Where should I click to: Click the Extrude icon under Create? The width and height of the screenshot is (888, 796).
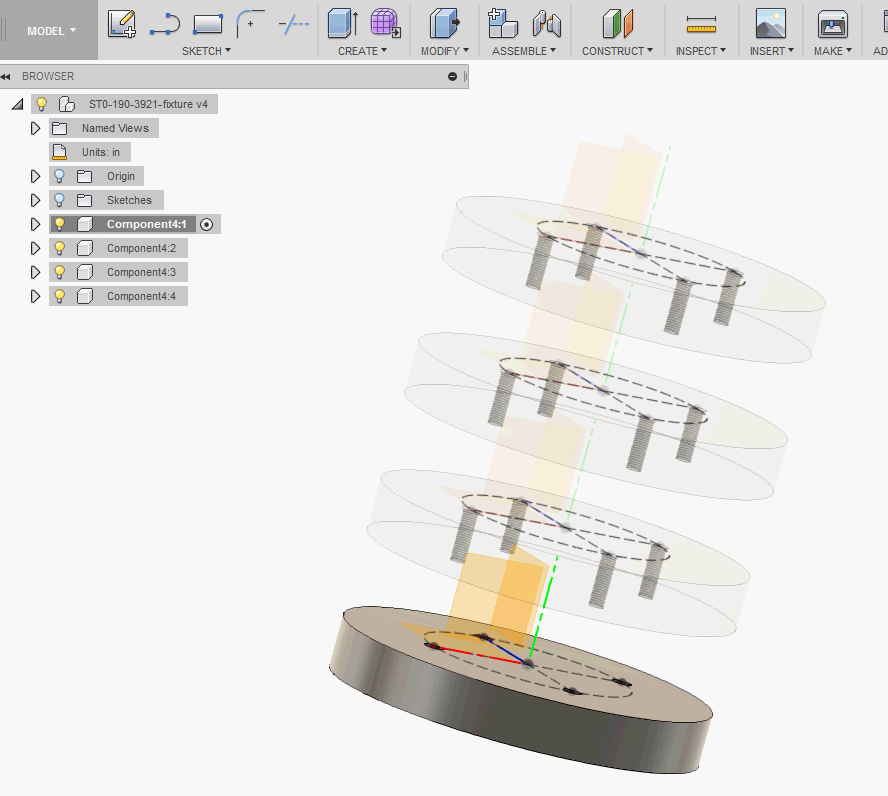(343, 24)
